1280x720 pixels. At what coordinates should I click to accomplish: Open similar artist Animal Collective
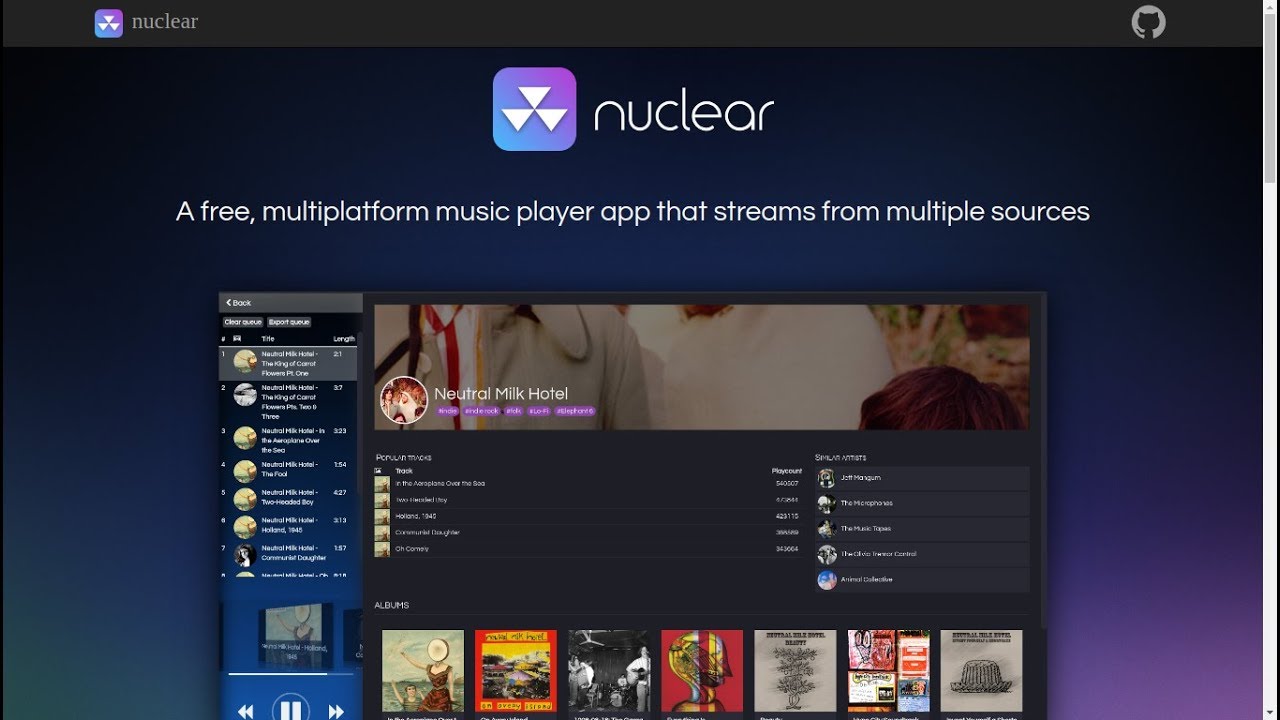point(922,580)
